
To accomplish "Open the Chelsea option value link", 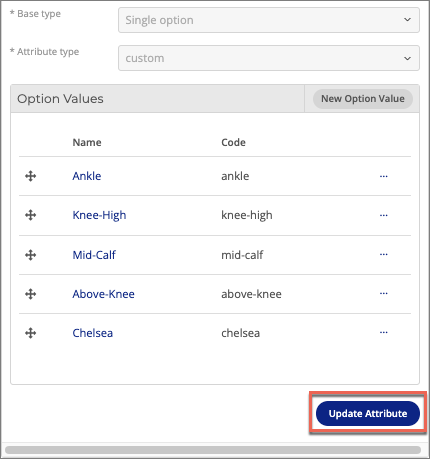I will click(x=93, y=333).
